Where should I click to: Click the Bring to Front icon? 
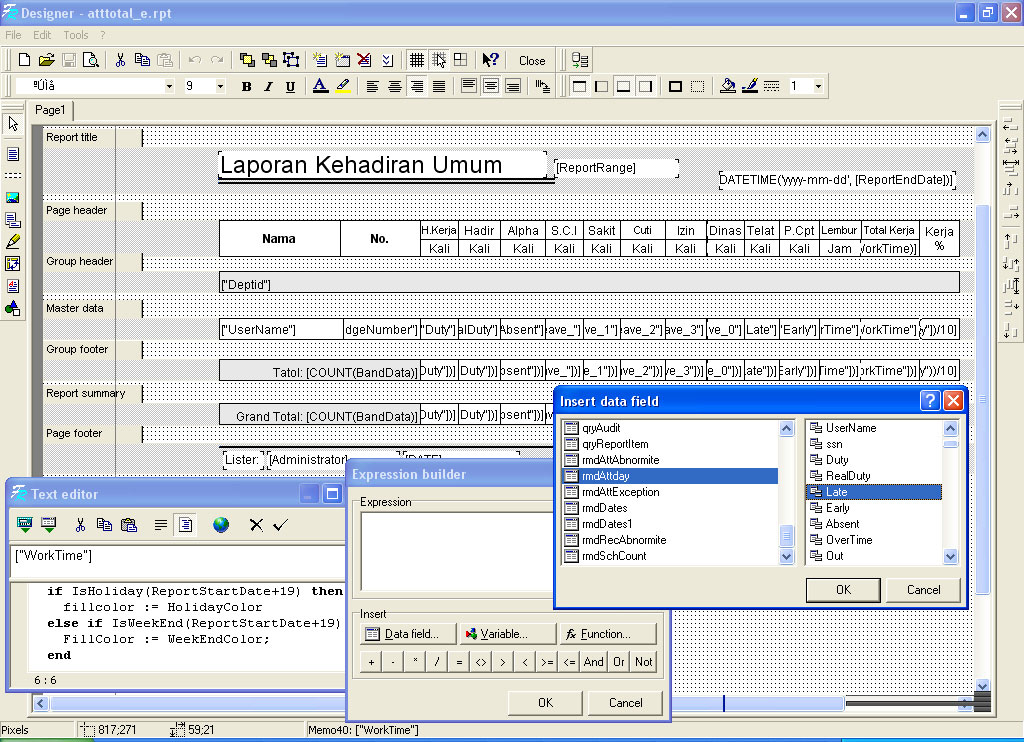click(246, 60)
